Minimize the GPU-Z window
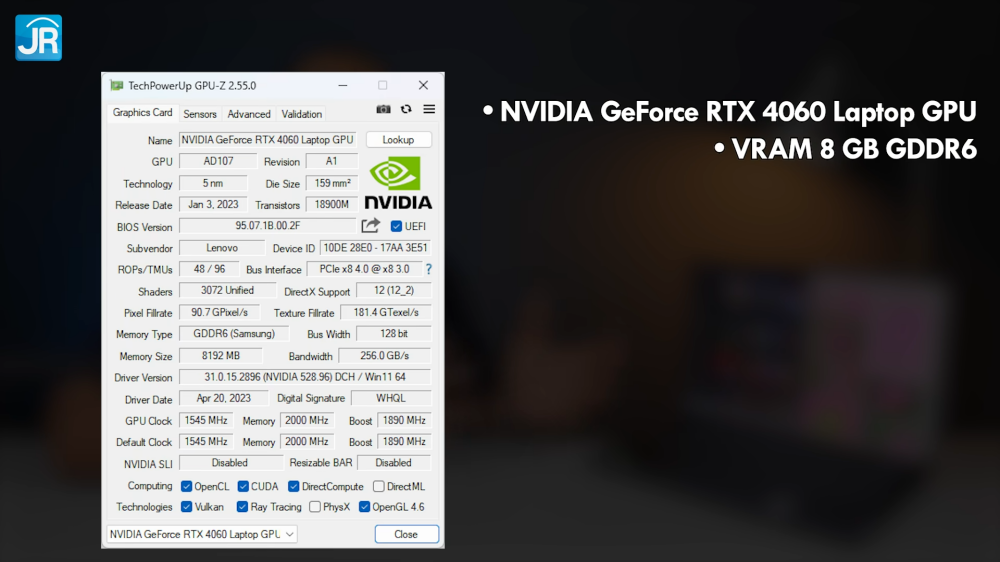 [x=342, y=85]
